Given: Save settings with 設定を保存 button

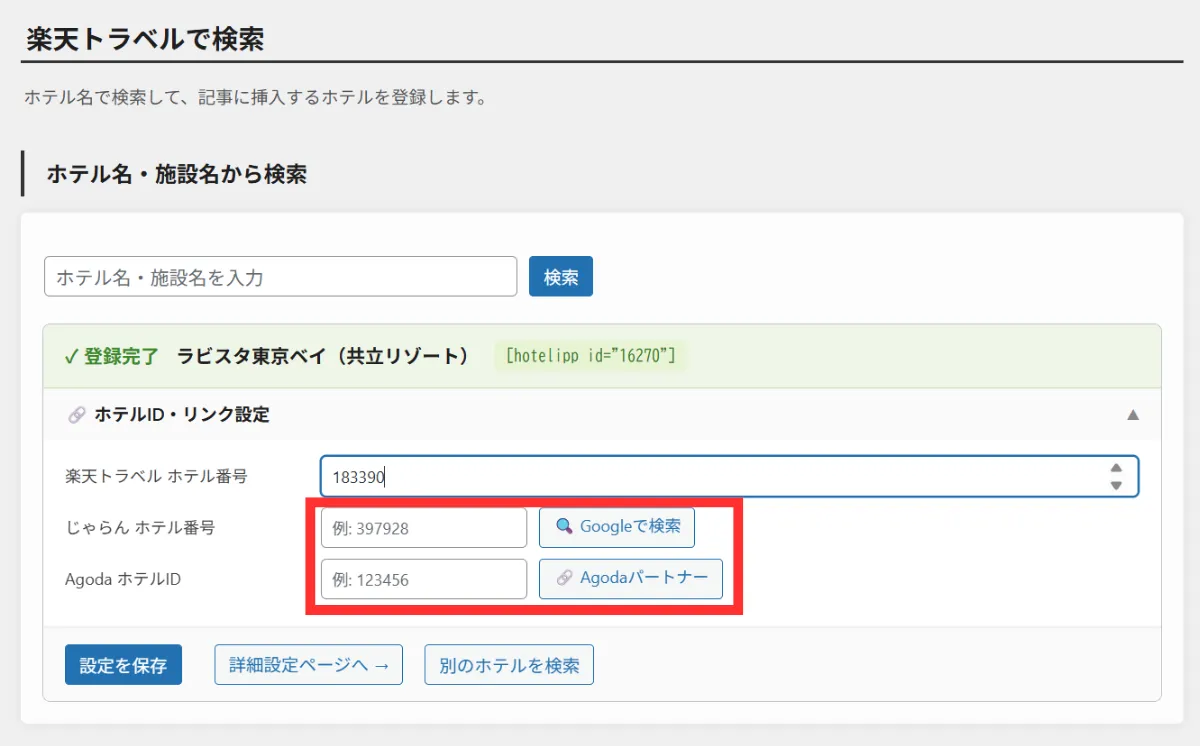Looking at the screenshot, I should coord(123,665).
